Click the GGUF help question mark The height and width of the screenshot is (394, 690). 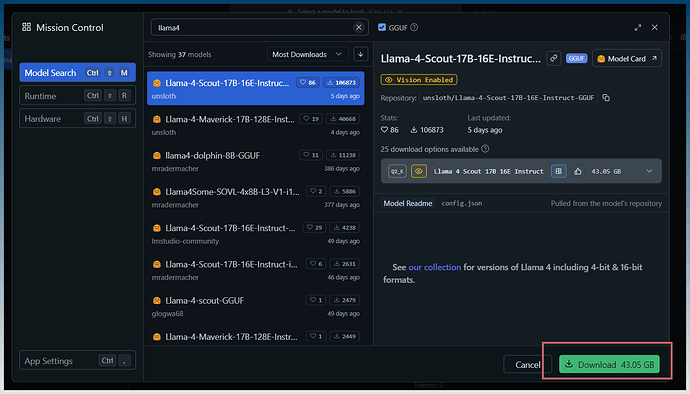click(414, 27)
